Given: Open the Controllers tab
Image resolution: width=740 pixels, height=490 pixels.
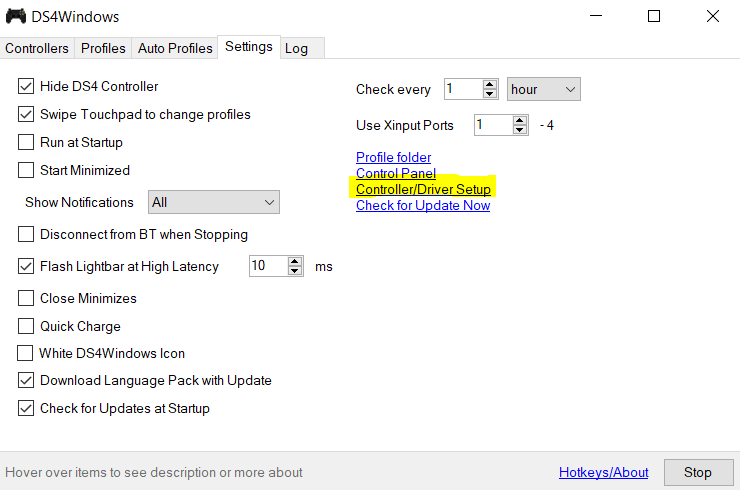Looking at the screenshot, I should coord(37,48).
